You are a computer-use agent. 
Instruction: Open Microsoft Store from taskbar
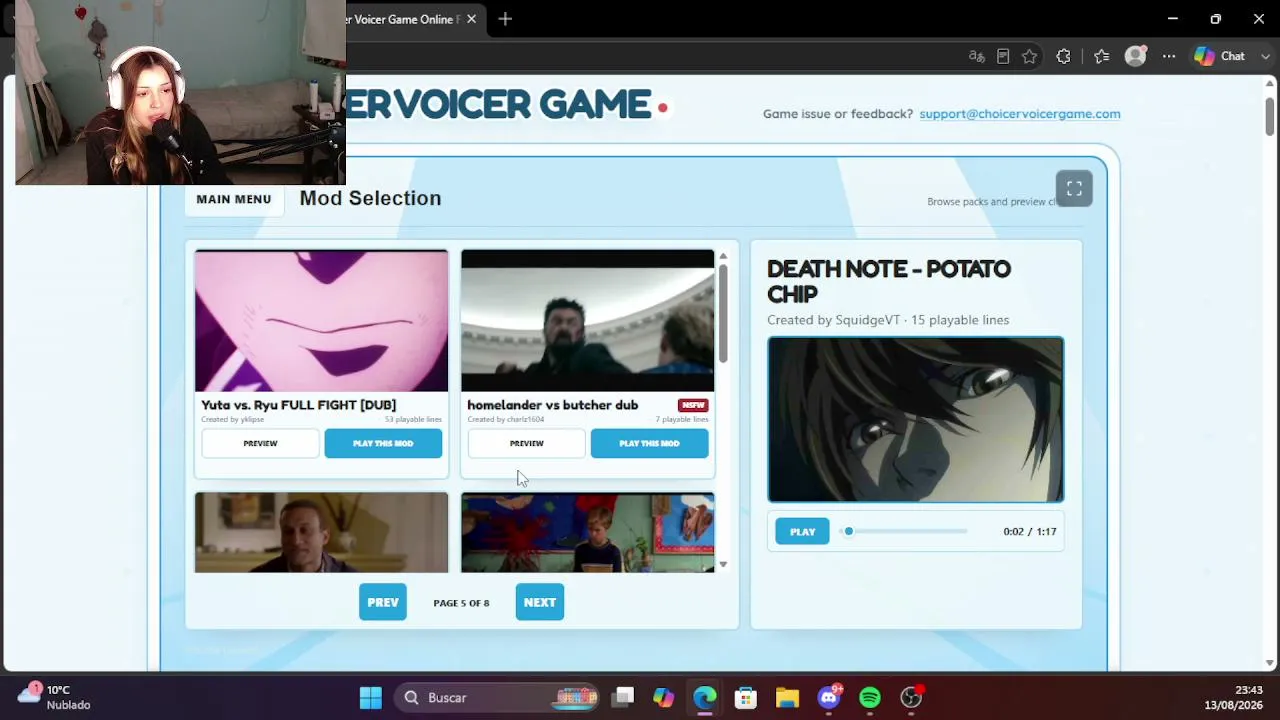(x=746, y=697)
